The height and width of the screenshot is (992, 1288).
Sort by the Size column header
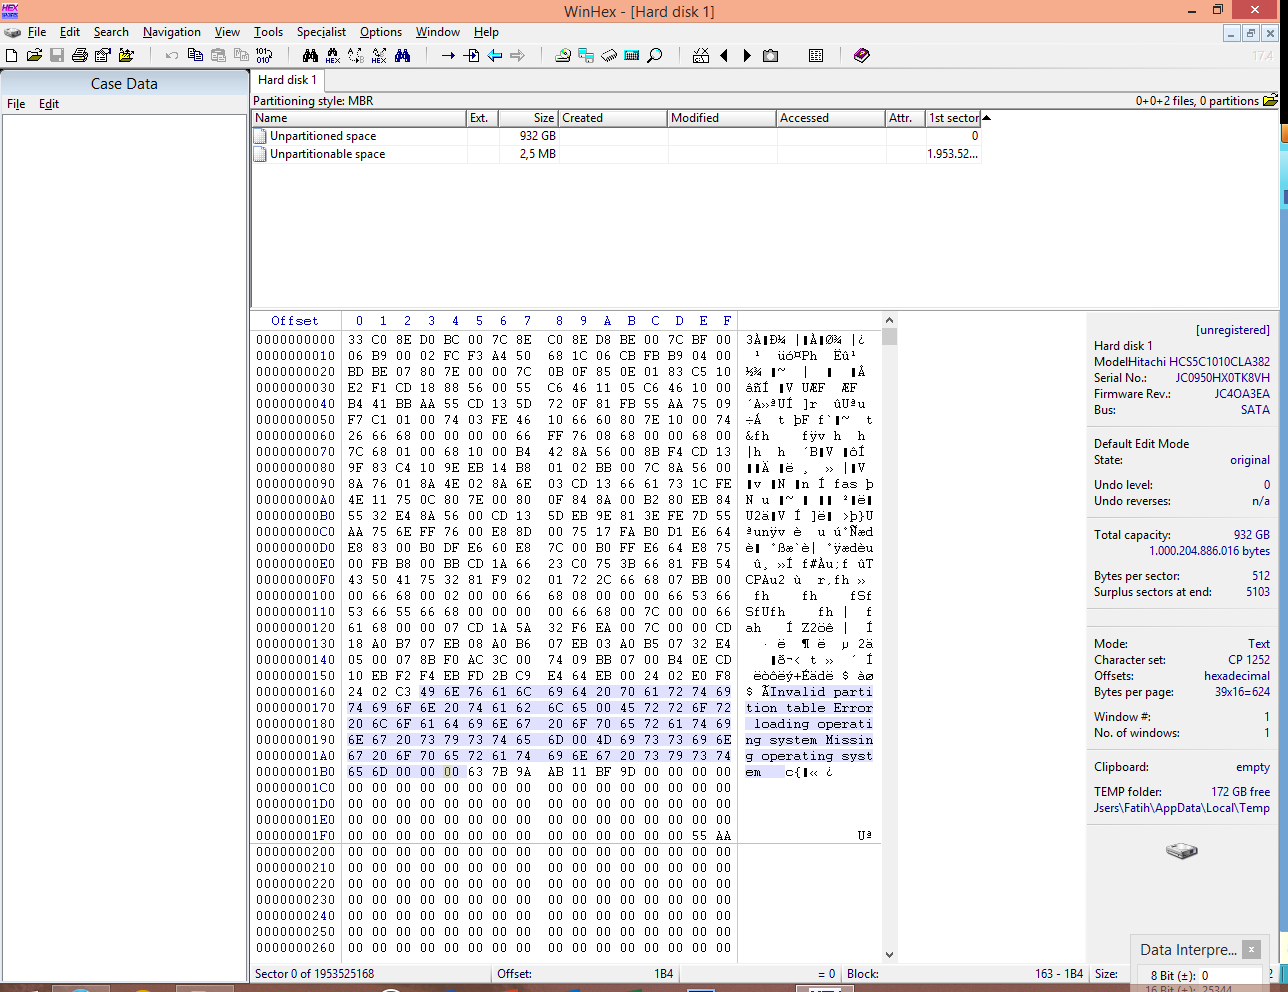[528, 118]
